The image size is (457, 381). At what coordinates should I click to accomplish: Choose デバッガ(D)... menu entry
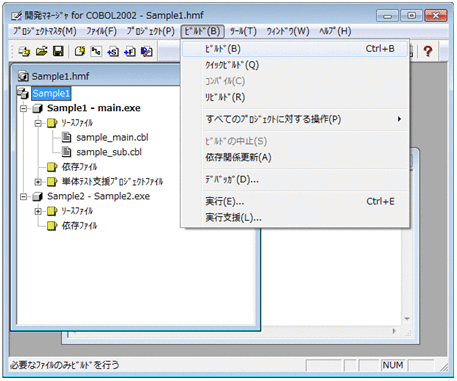(295, 180)
